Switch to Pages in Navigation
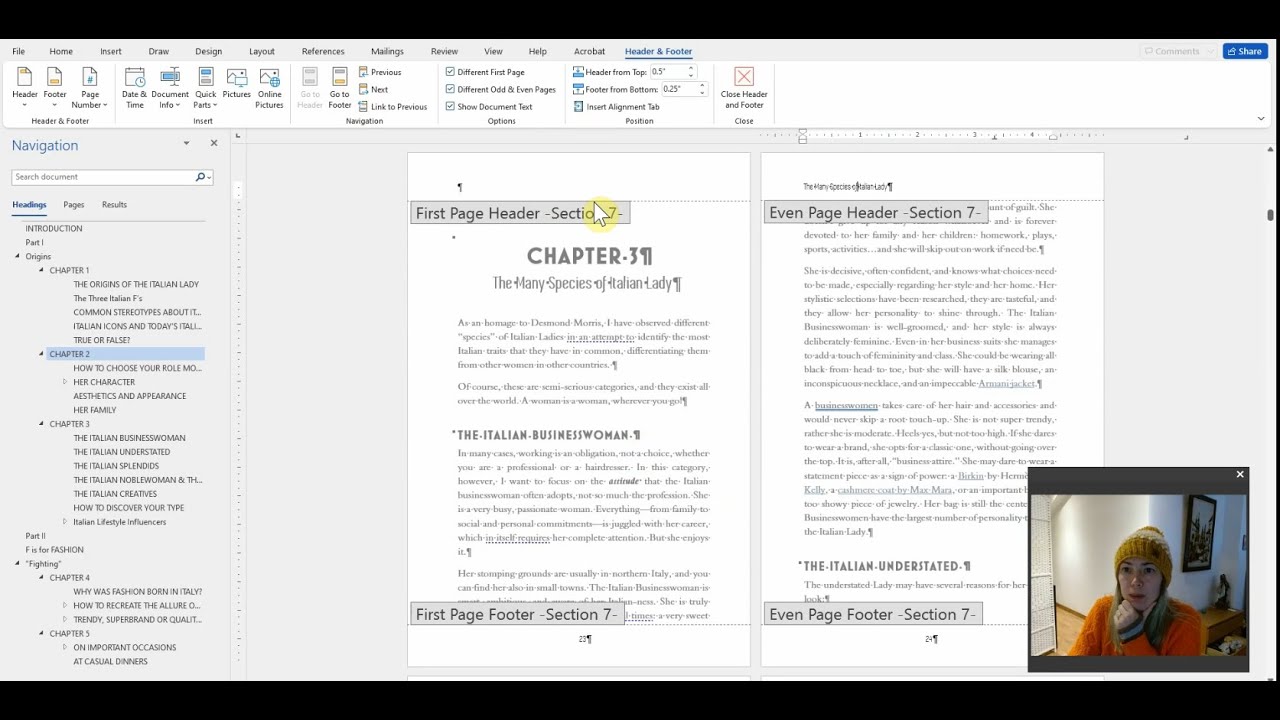Screen dimensions: 1280x720 pos(74,205)
